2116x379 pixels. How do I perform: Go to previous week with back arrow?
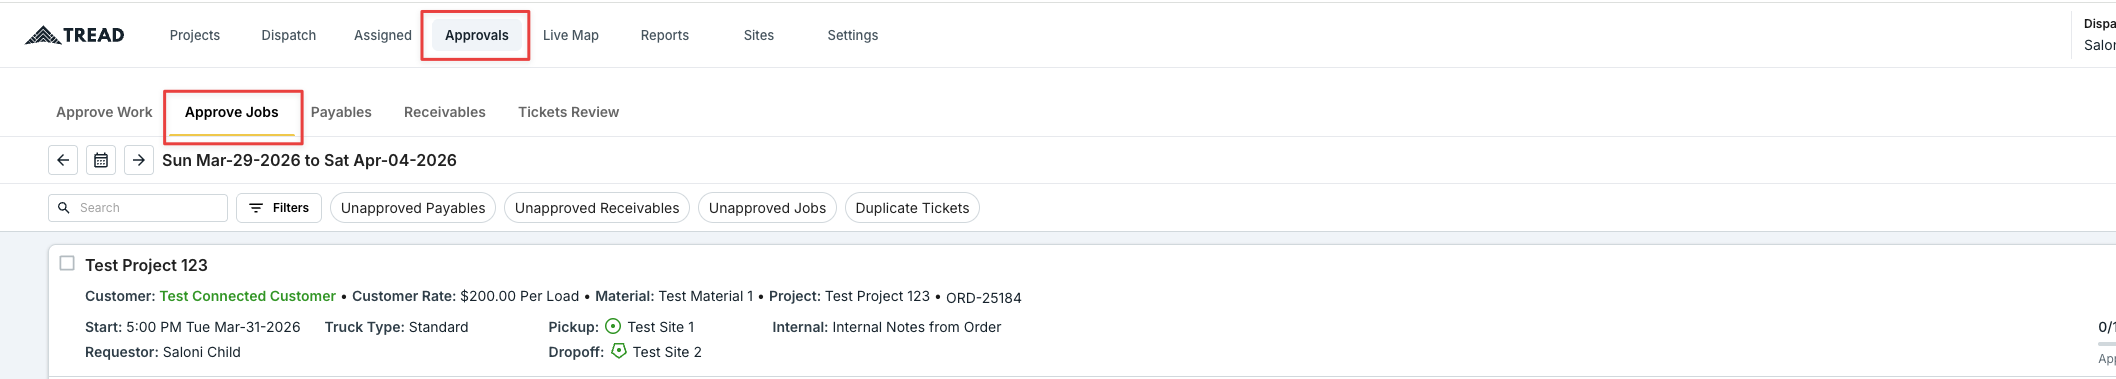(x=63, y=160)
